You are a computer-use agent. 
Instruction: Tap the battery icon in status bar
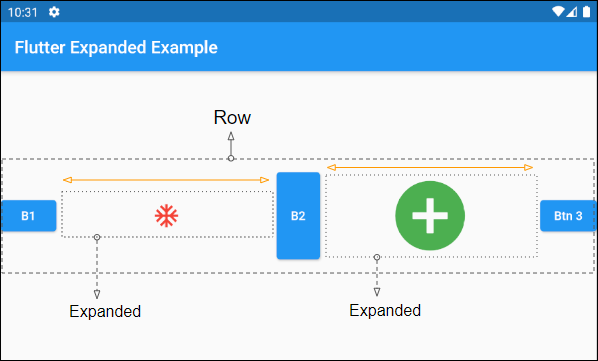[x=587, y=12]
